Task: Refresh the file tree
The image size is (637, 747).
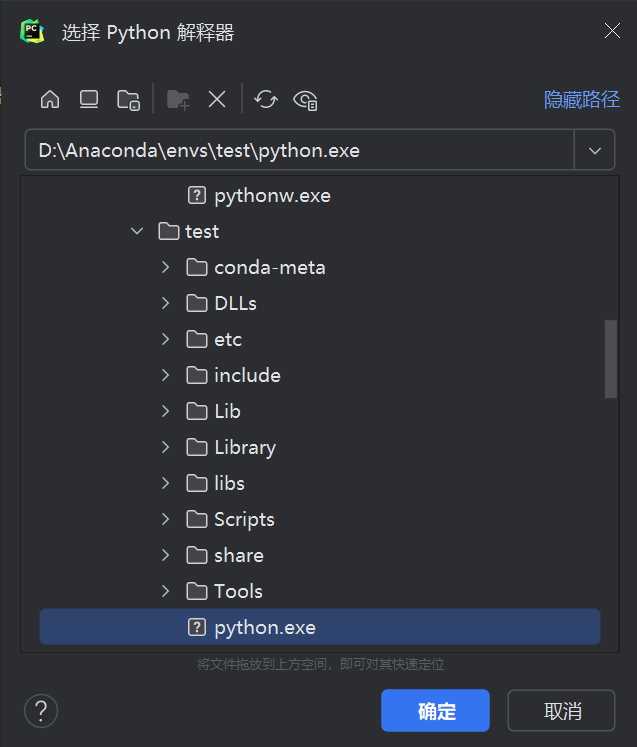Action: (266, 99)
